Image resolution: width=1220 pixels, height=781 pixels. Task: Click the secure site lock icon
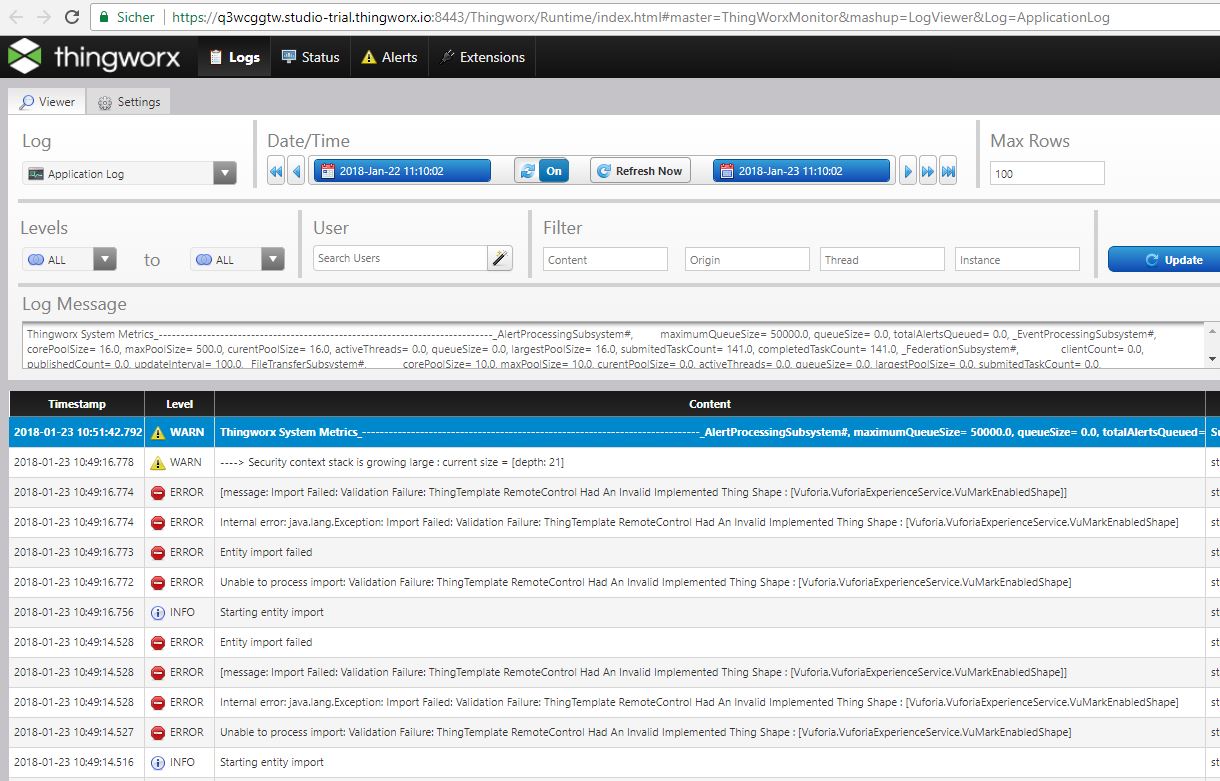[104, 17]
